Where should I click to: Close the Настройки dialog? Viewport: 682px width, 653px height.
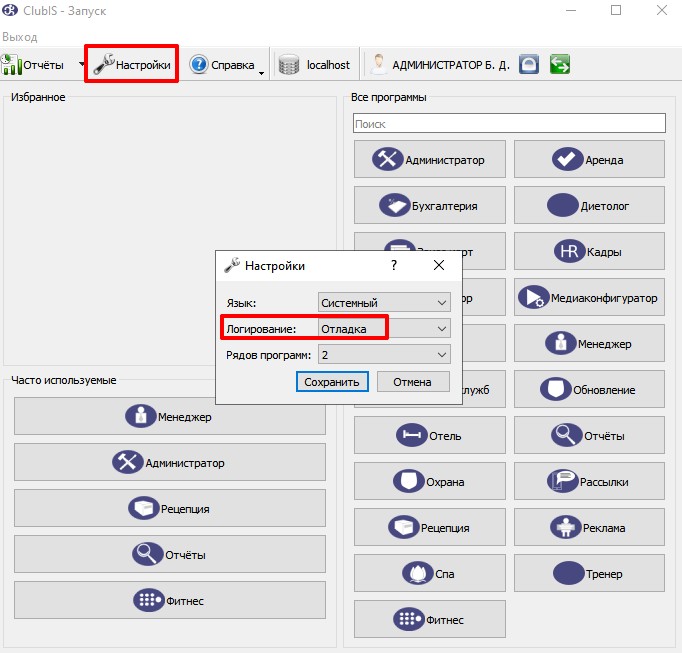(x=439, y=265)
